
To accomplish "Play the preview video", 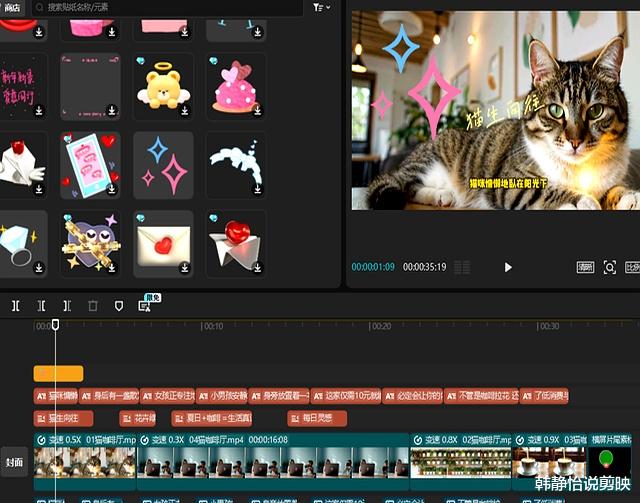I will point(508,267).
